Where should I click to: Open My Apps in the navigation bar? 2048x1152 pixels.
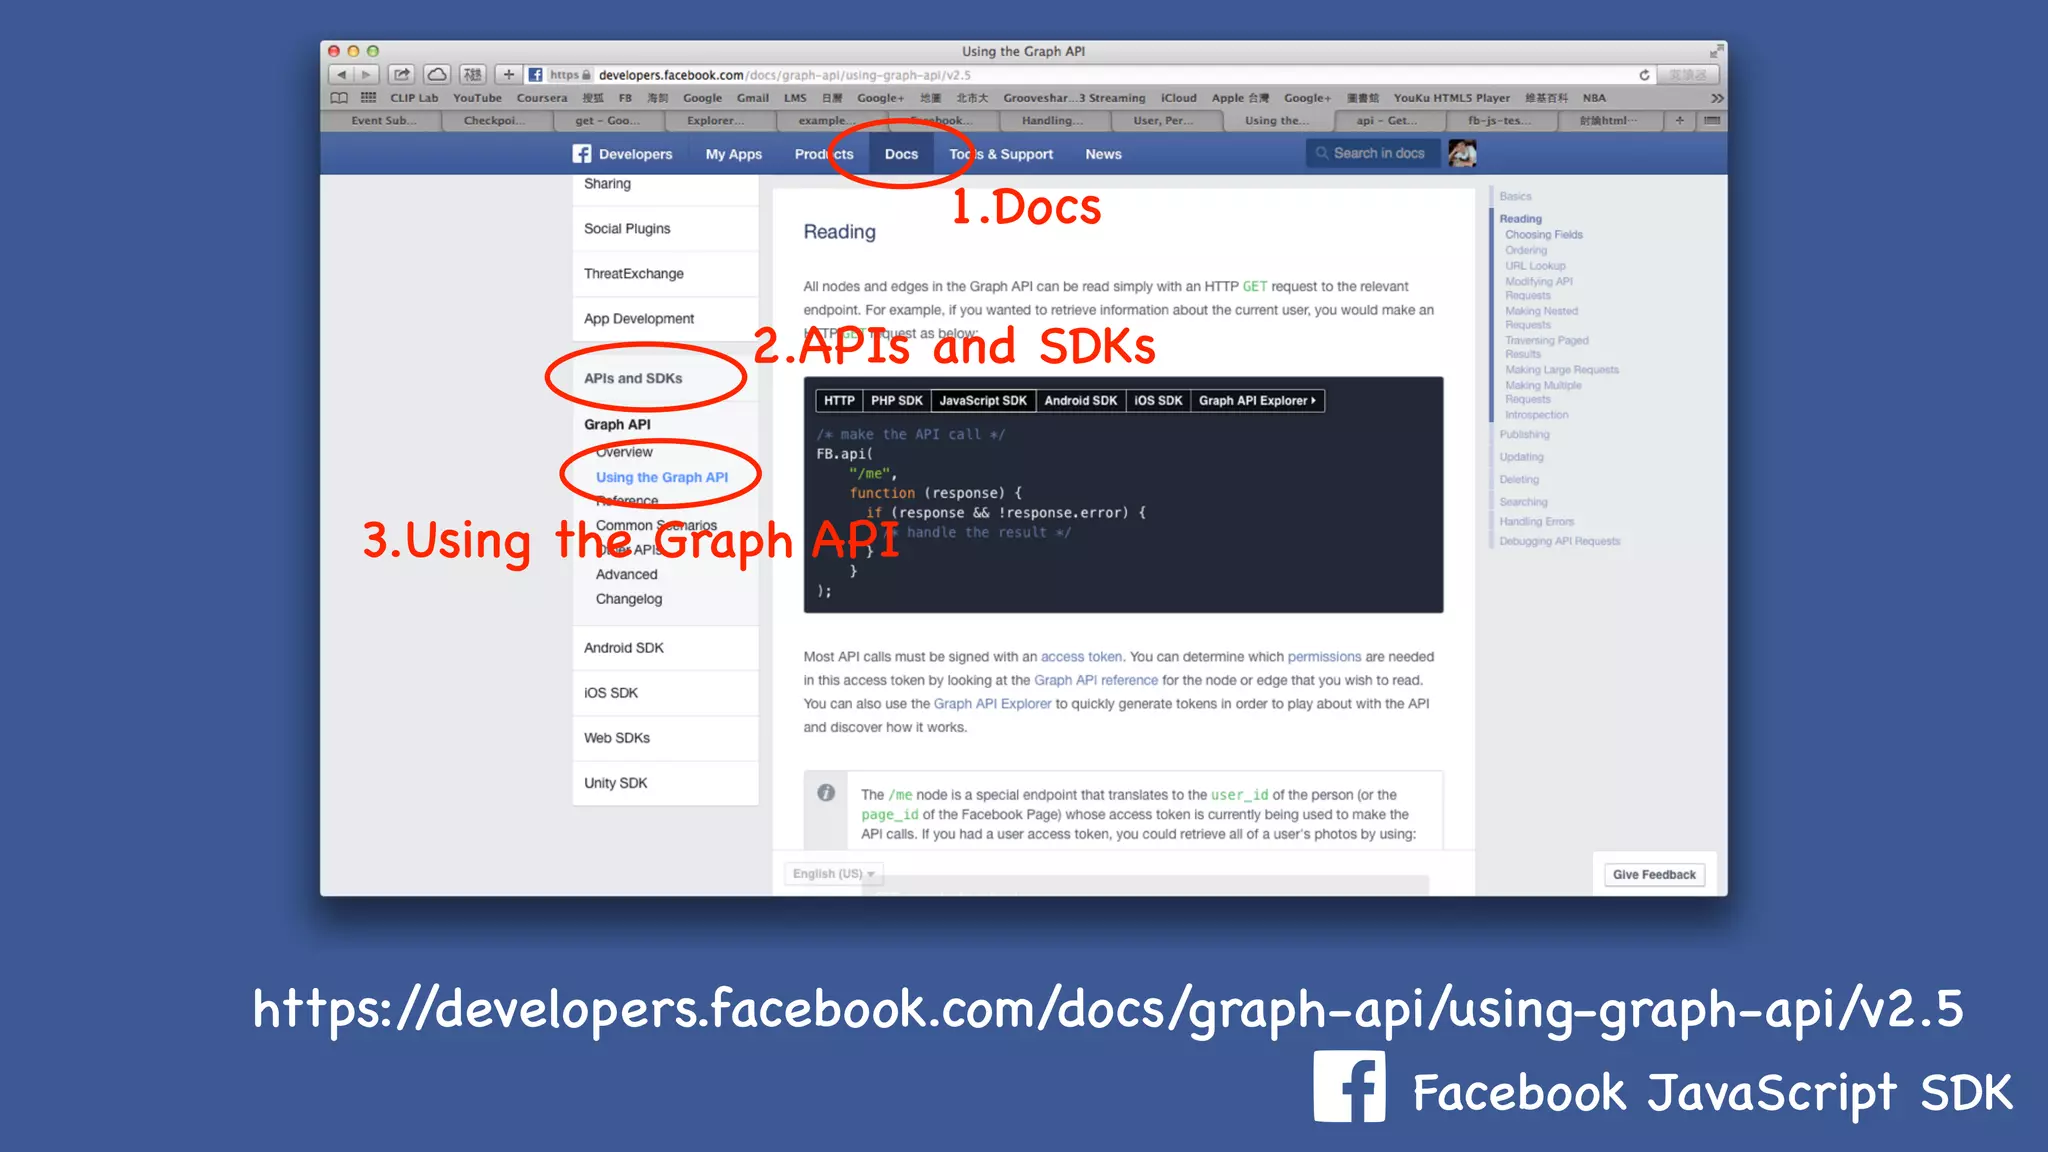734,154
